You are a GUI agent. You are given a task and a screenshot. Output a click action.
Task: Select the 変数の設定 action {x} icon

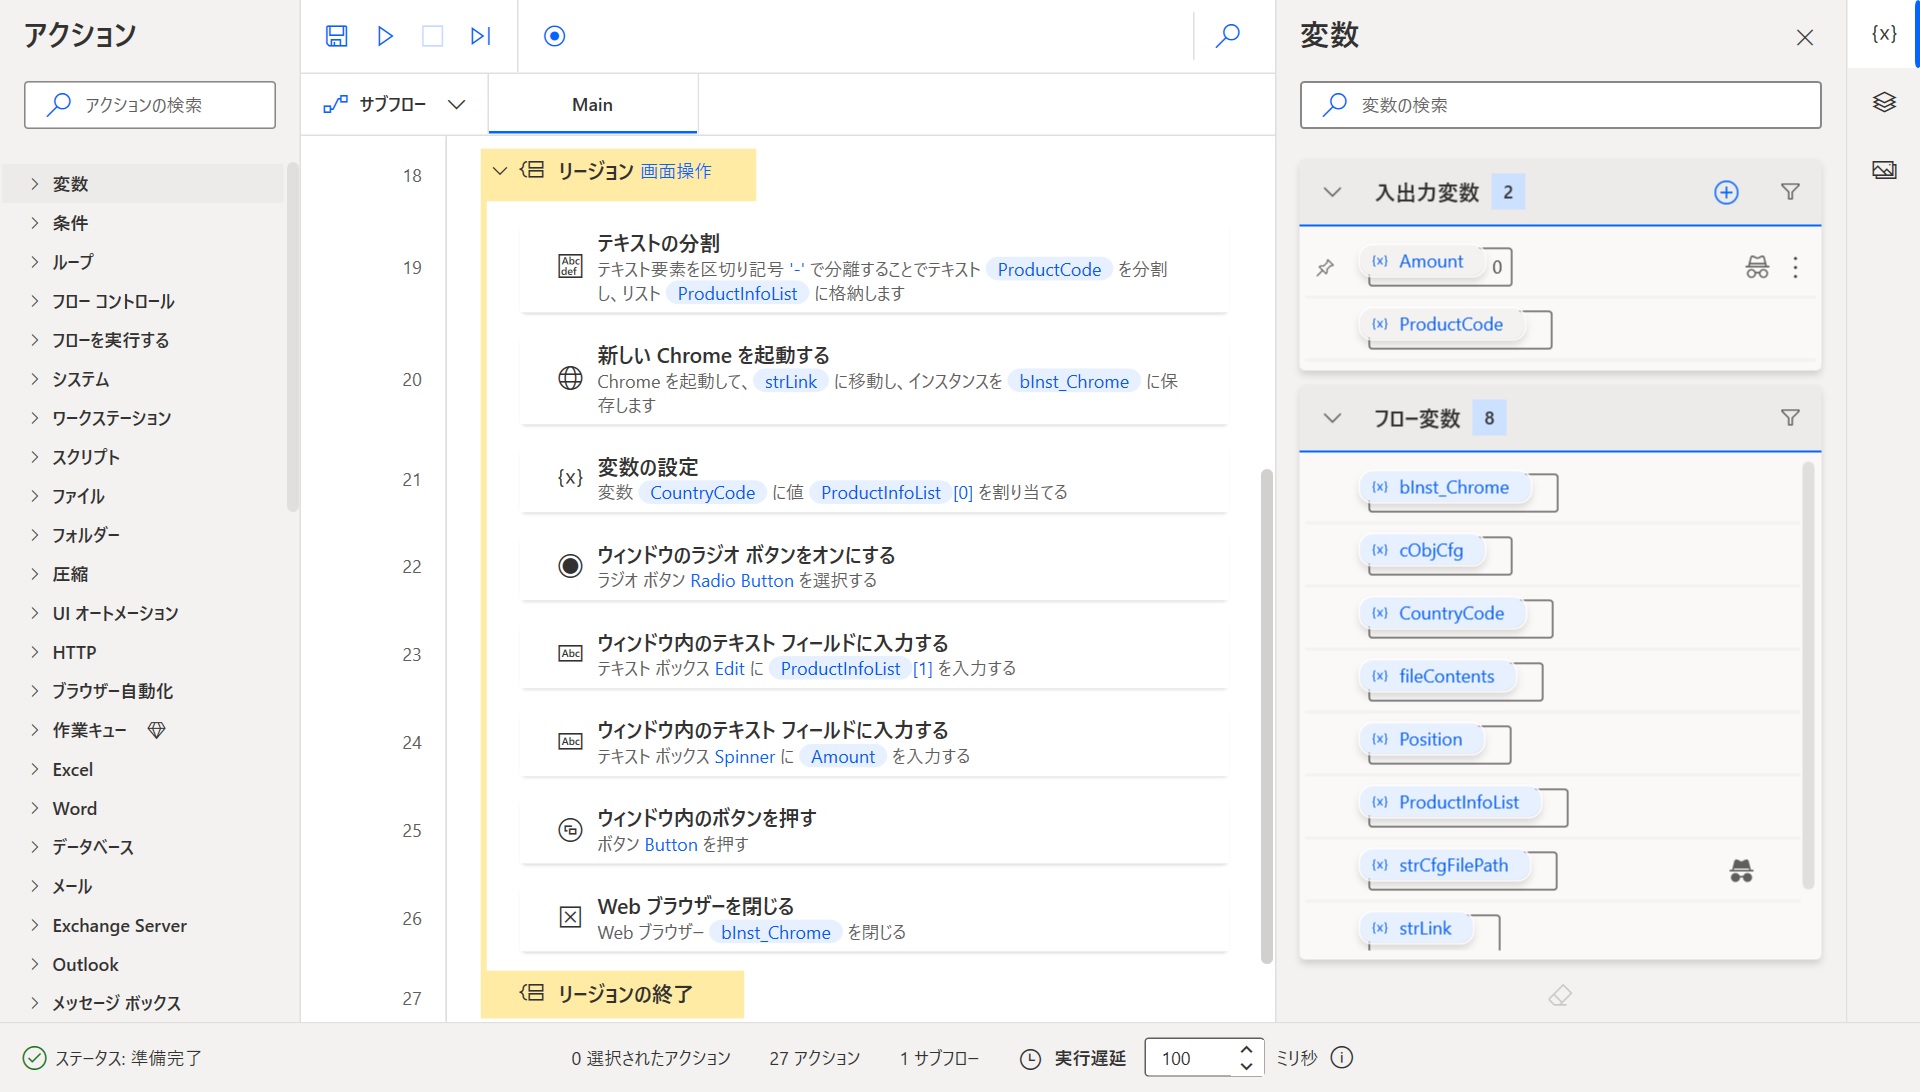(570, 479)
